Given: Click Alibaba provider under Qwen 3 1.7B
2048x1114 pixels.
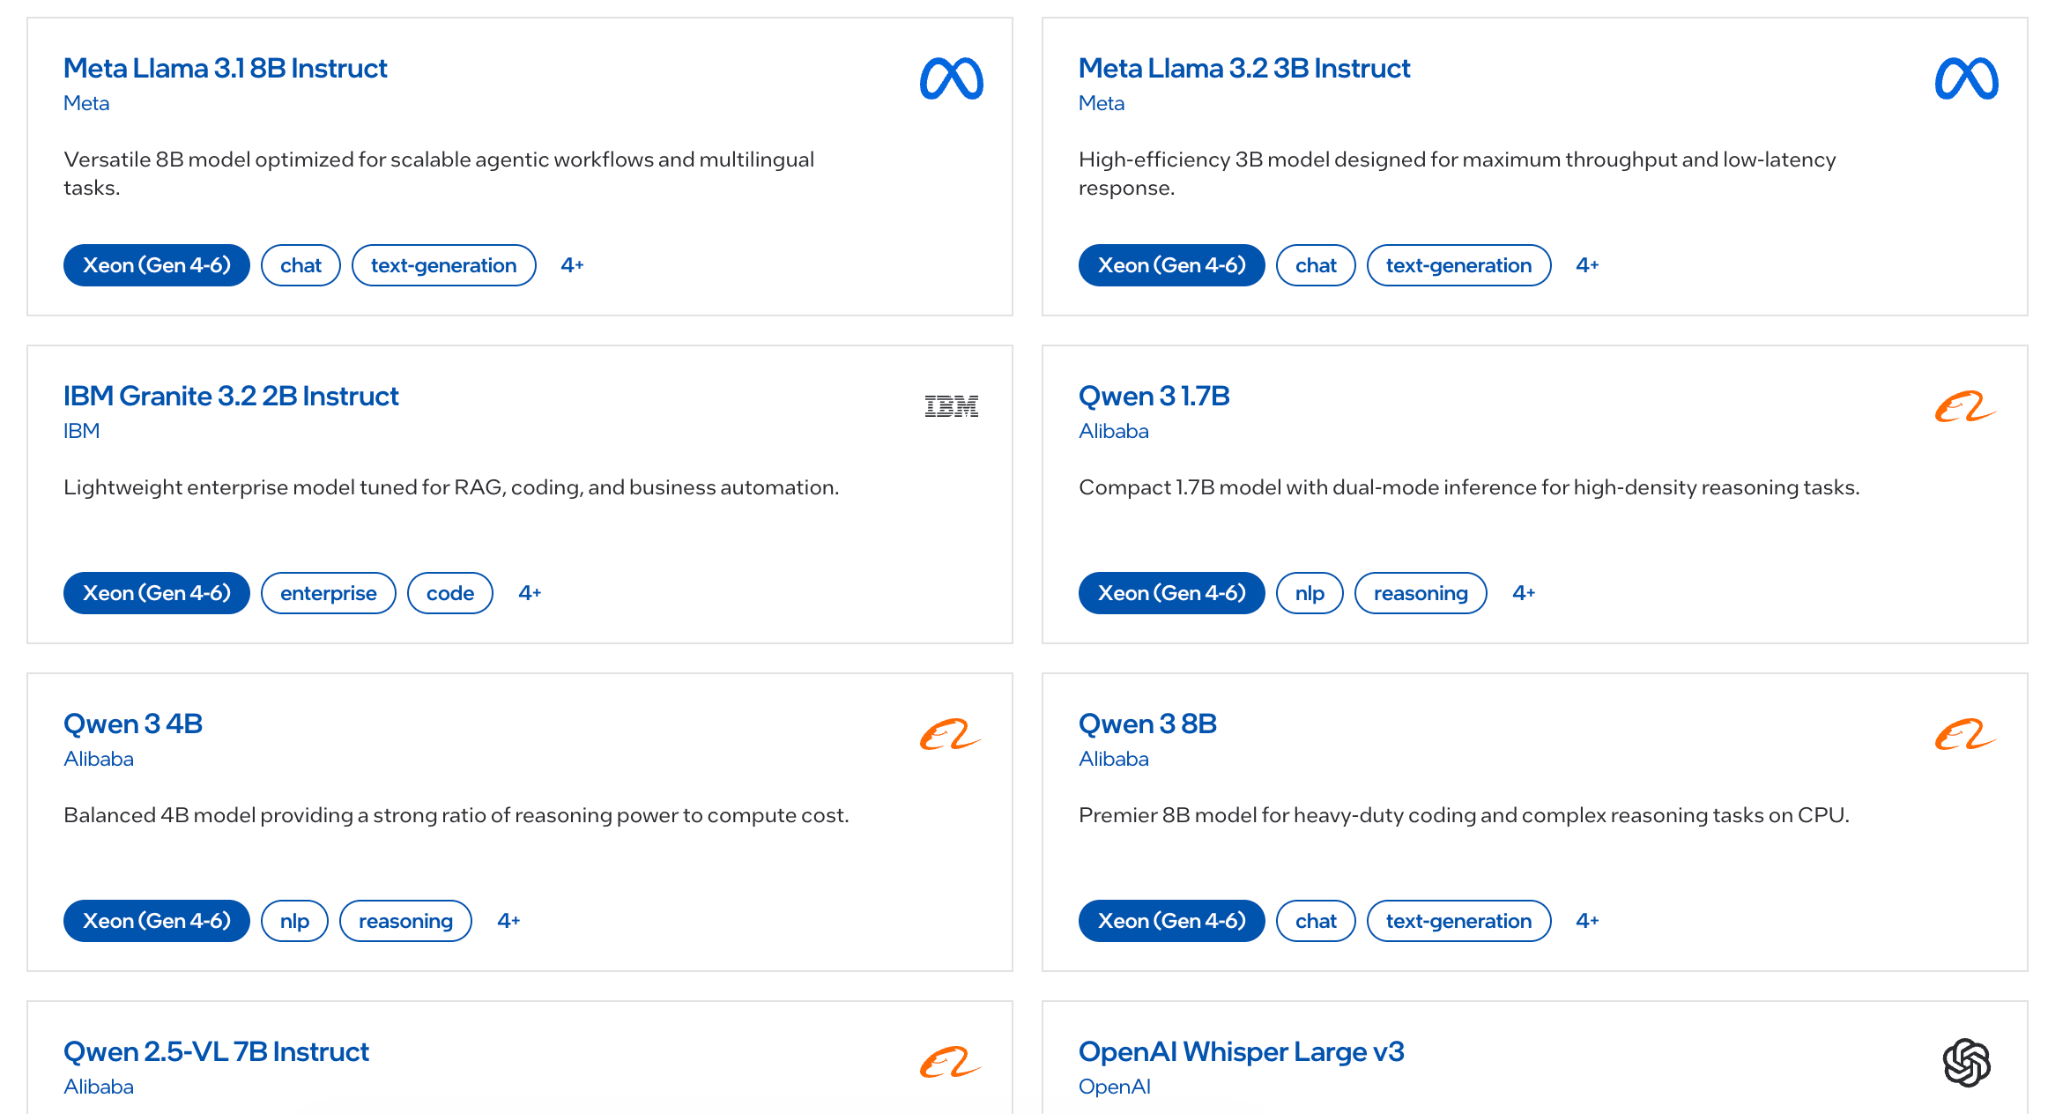Looking at the screenshot, I should click(x=1114, y=431).
